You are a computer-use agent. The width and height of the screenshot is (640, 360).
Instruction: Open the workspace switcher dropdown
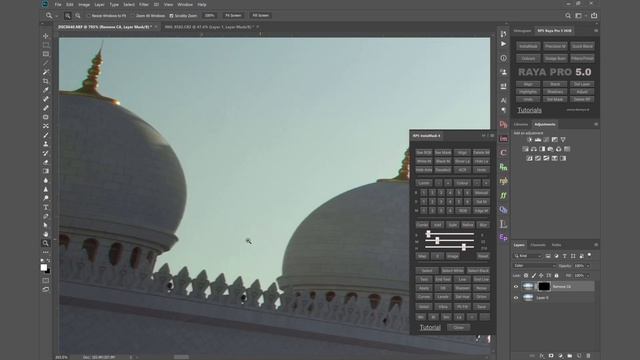580,16
